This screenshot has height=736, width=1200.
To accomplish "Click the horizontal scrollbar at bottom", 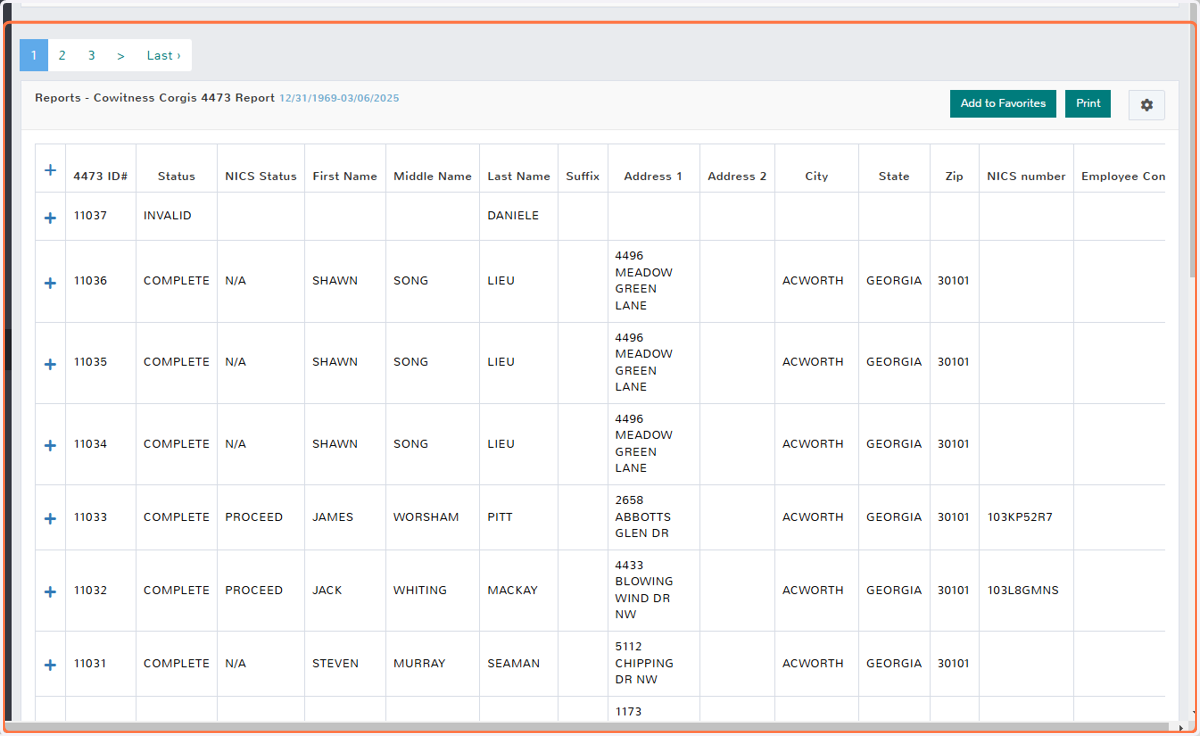I will [x=590, y=727].
